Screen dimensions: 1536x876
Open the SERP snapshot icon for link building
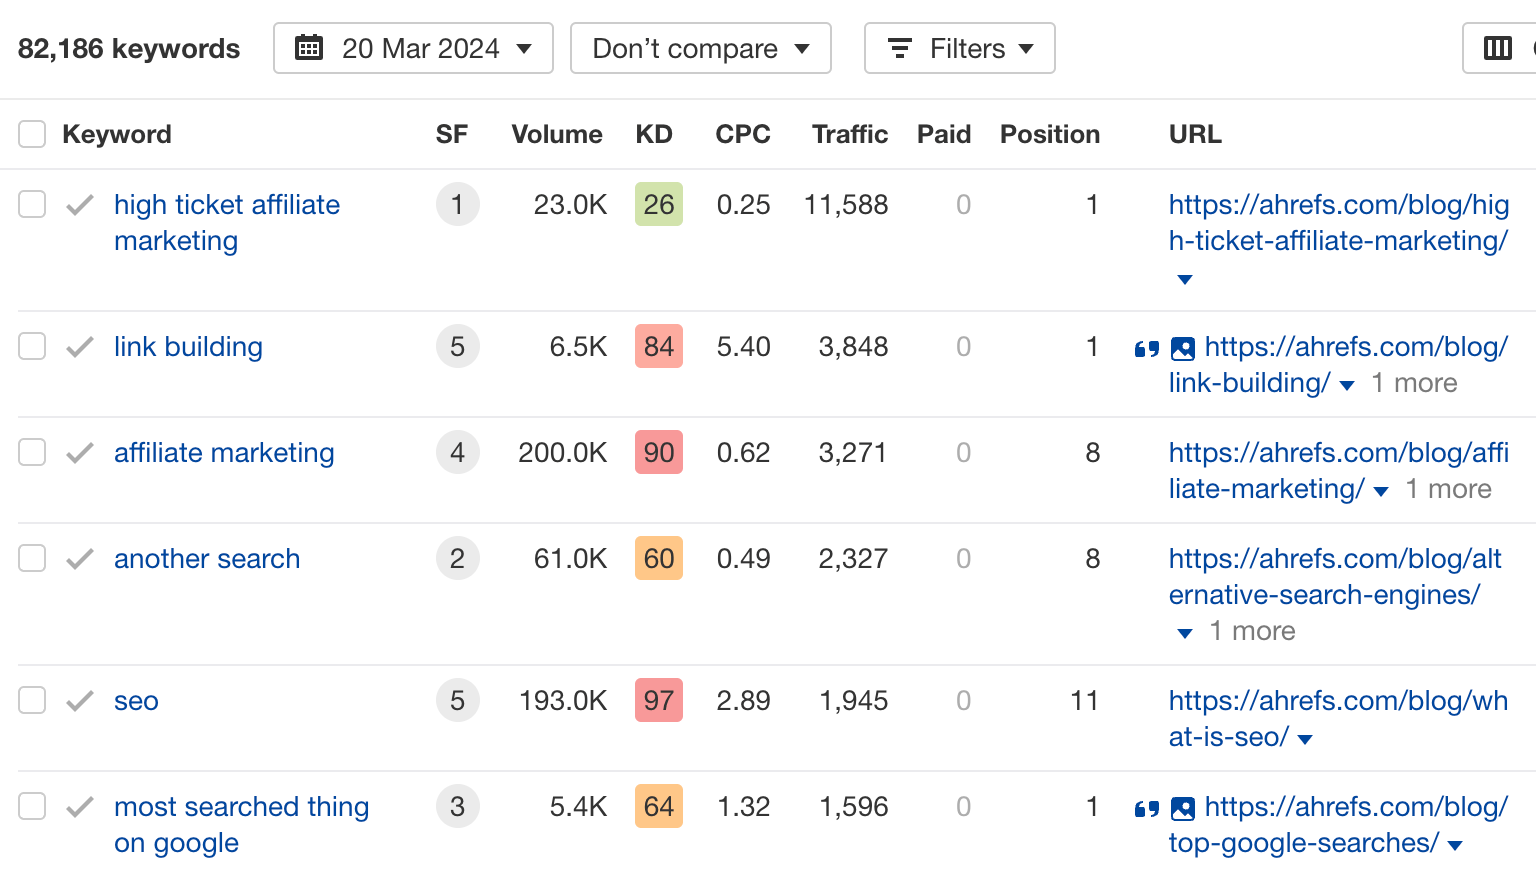click(1183, 348)
